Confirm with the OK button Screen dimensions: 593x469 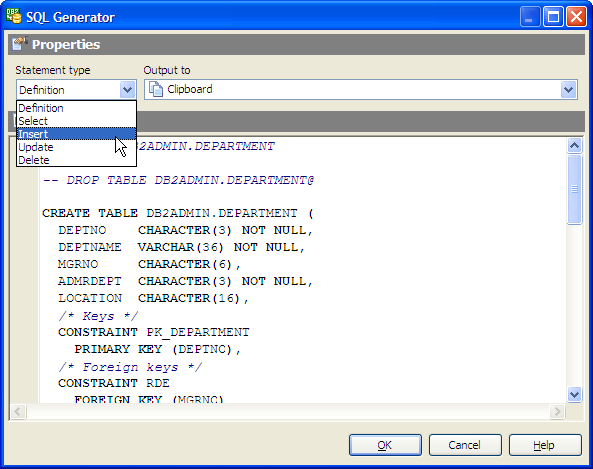pyautogui.click(x=385, y=445)
